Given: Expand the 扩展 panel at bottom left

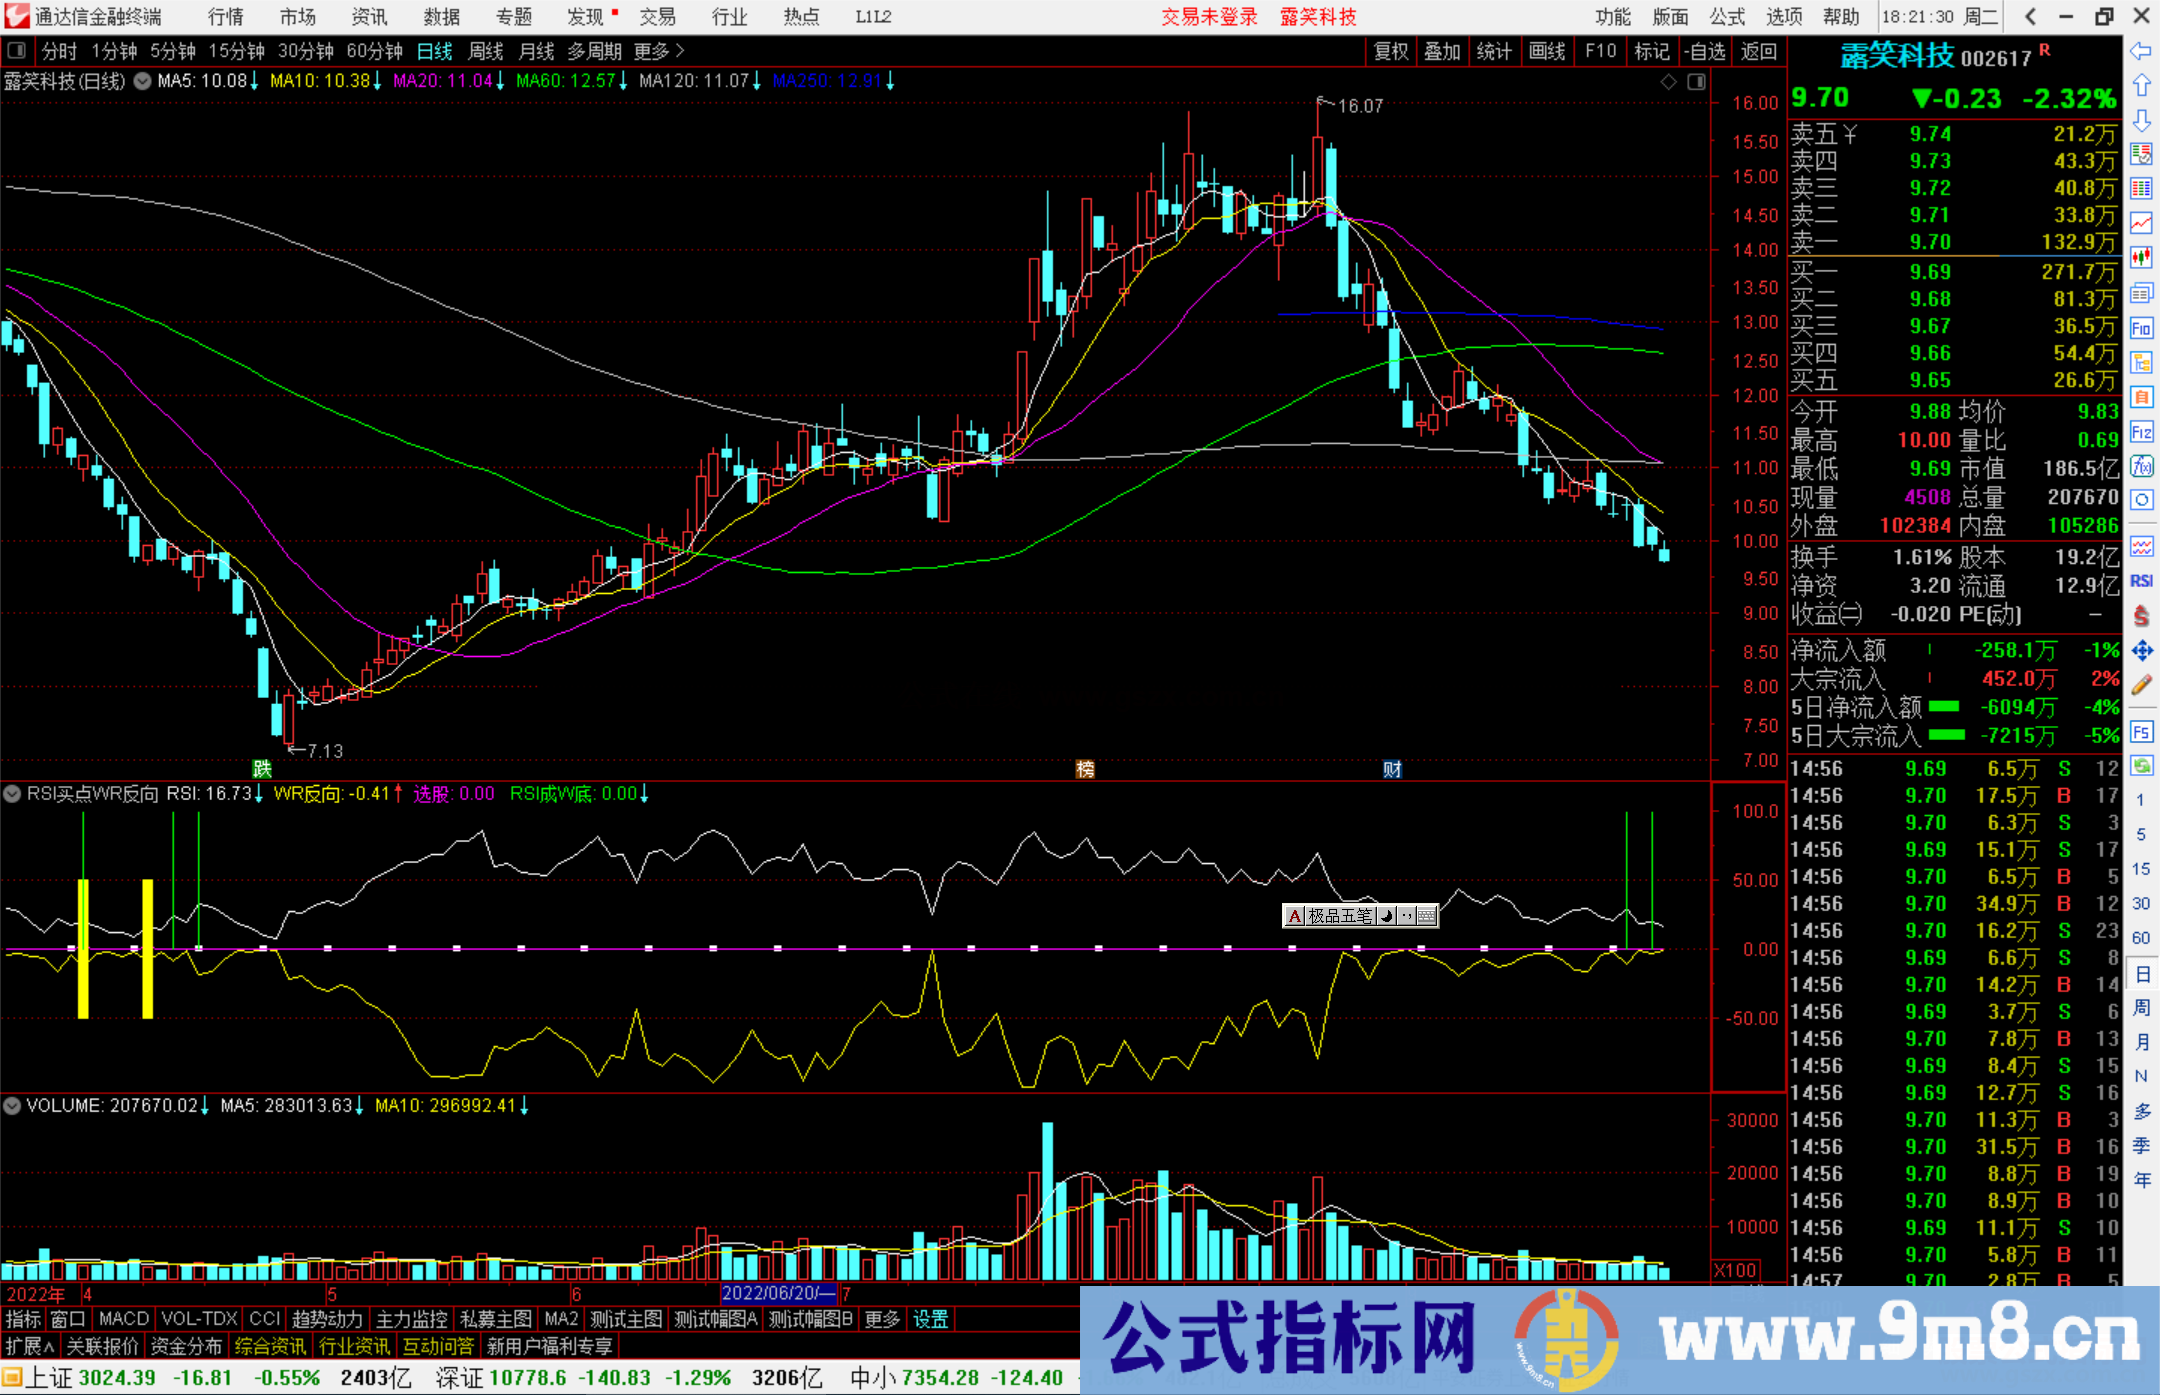Looking at the screenshot, I should point(29,1346).
